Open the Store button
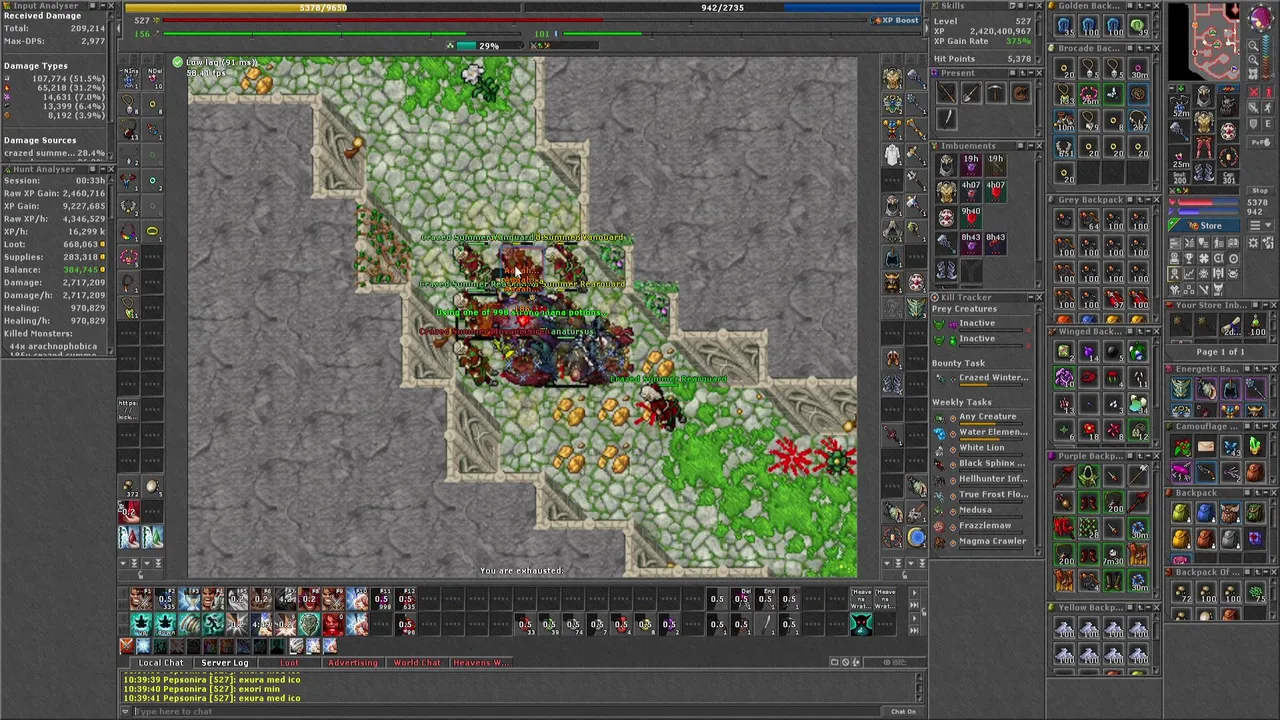The height and width of the screenshot is (720, 1280). [1204, 225]
